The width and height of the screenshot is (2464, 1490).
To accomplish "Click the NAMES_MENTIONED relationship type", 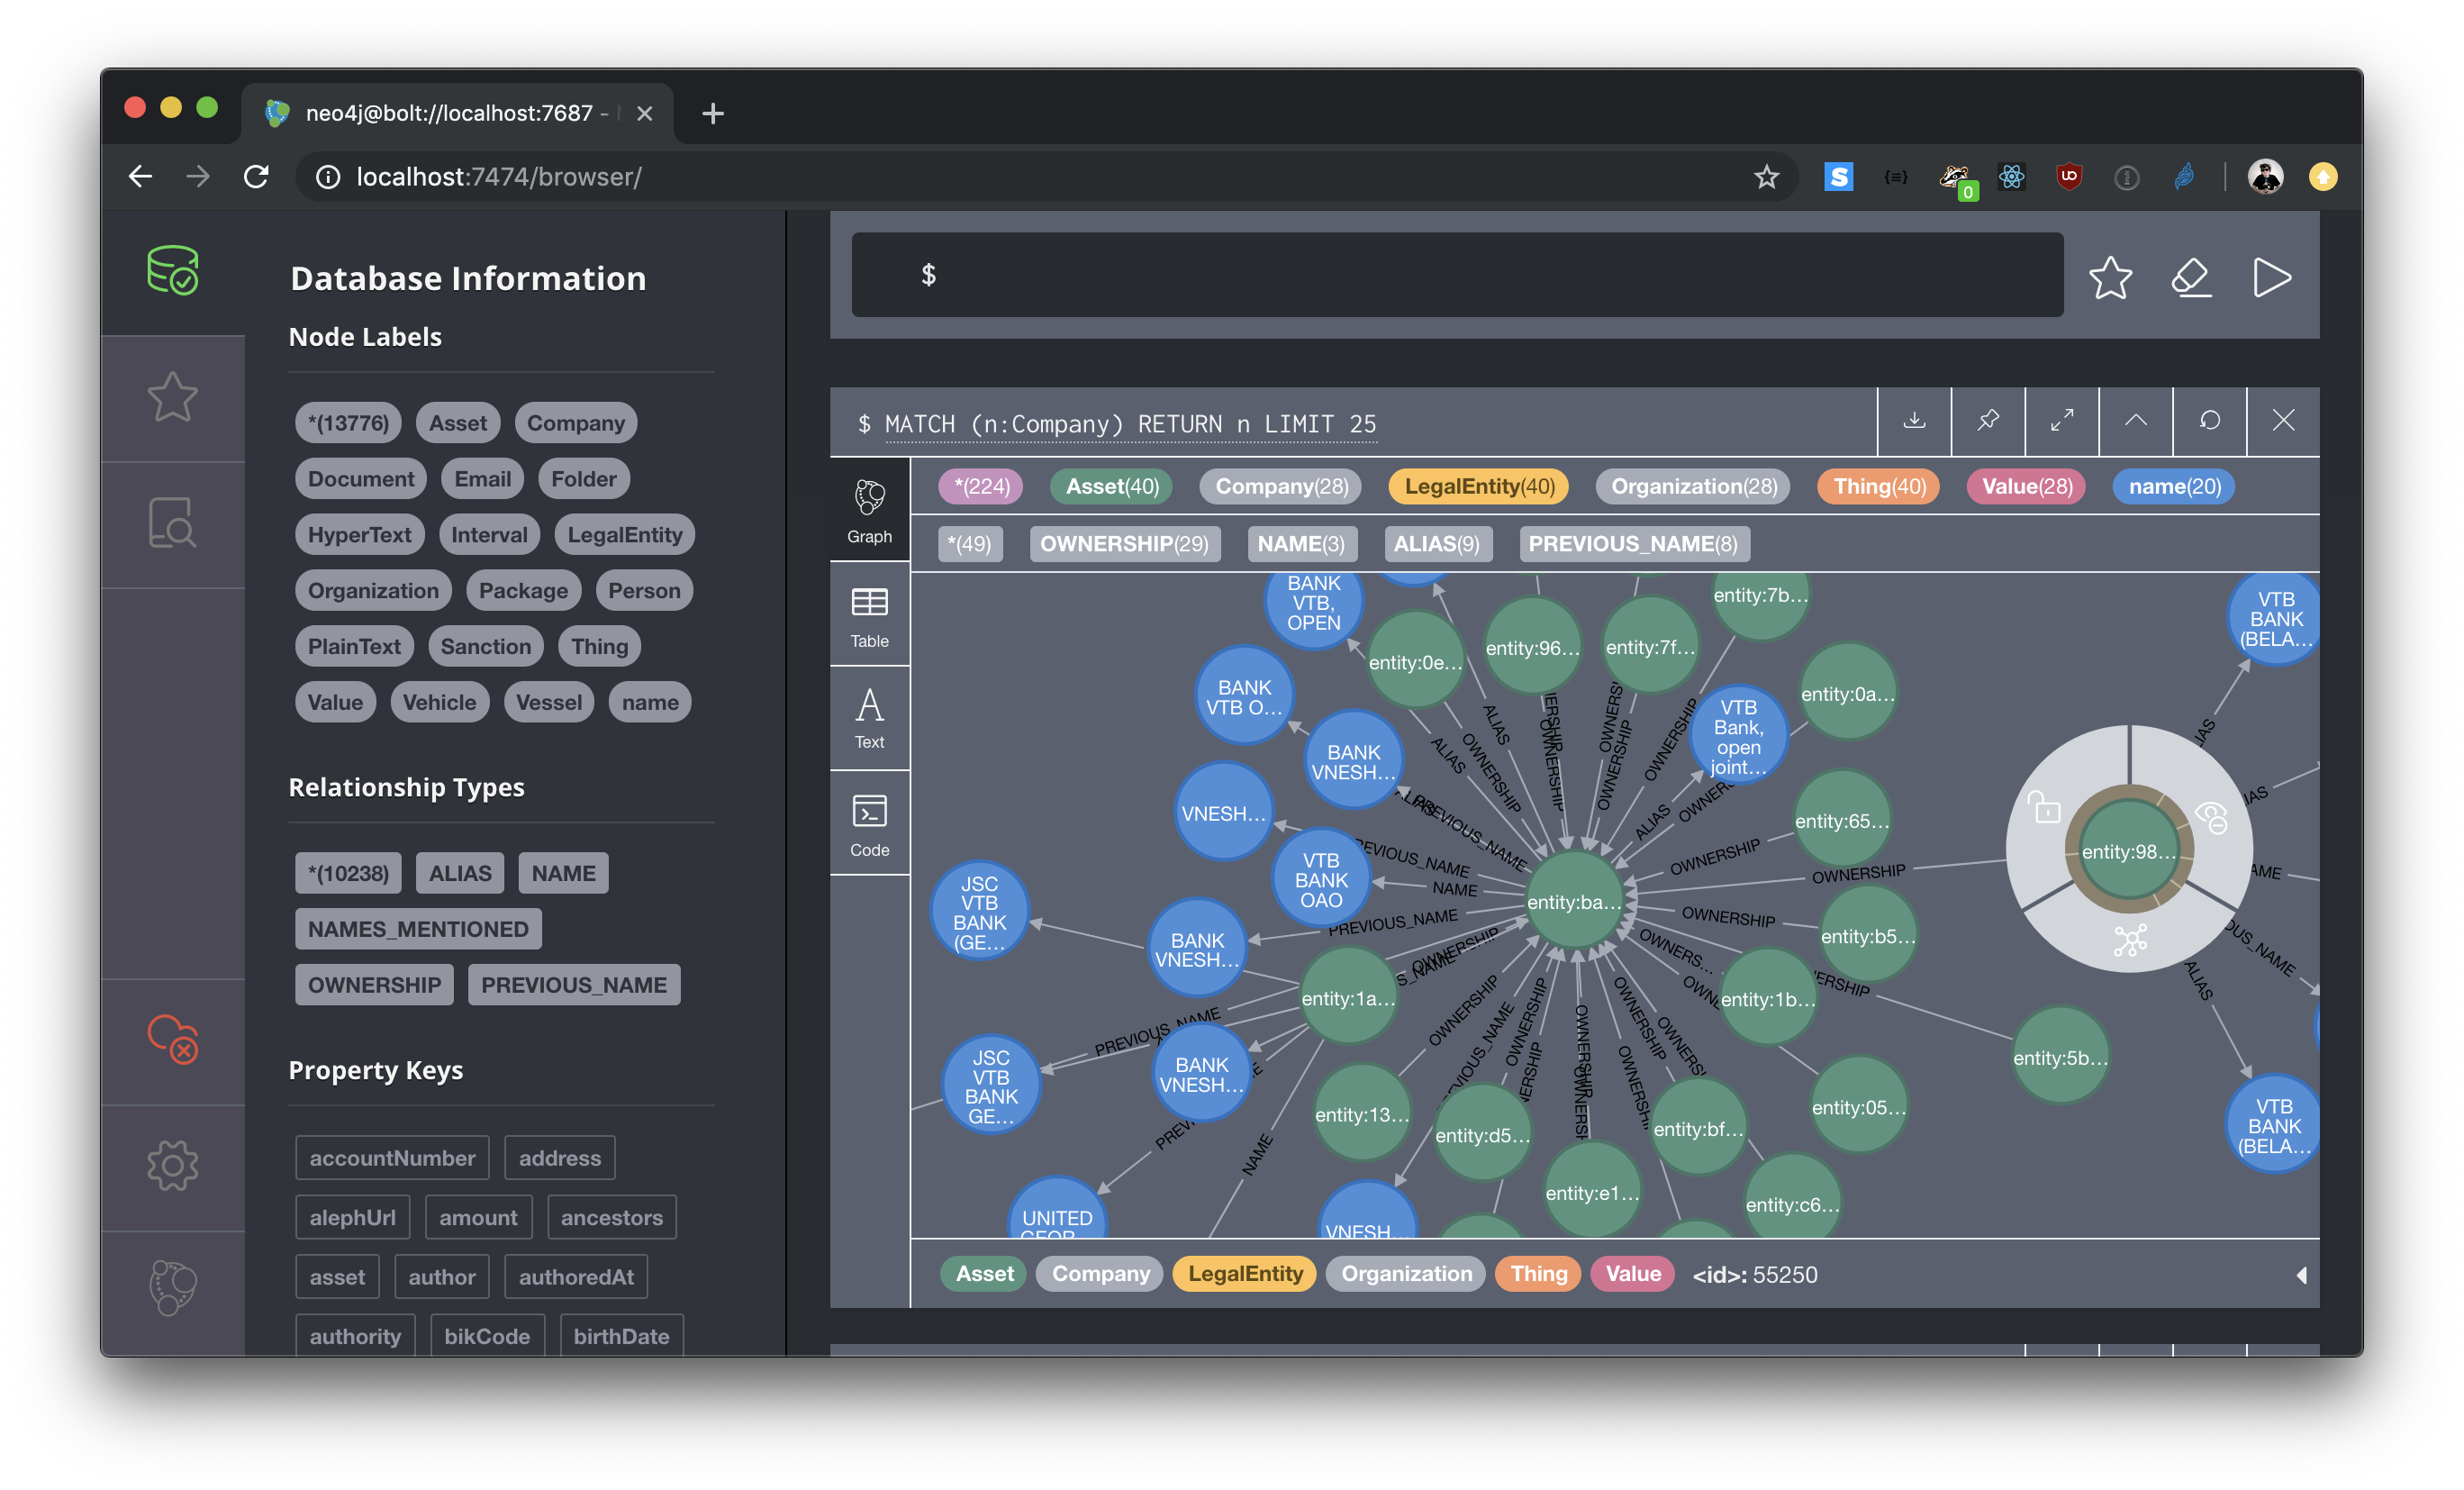I will tap(418, 930).
